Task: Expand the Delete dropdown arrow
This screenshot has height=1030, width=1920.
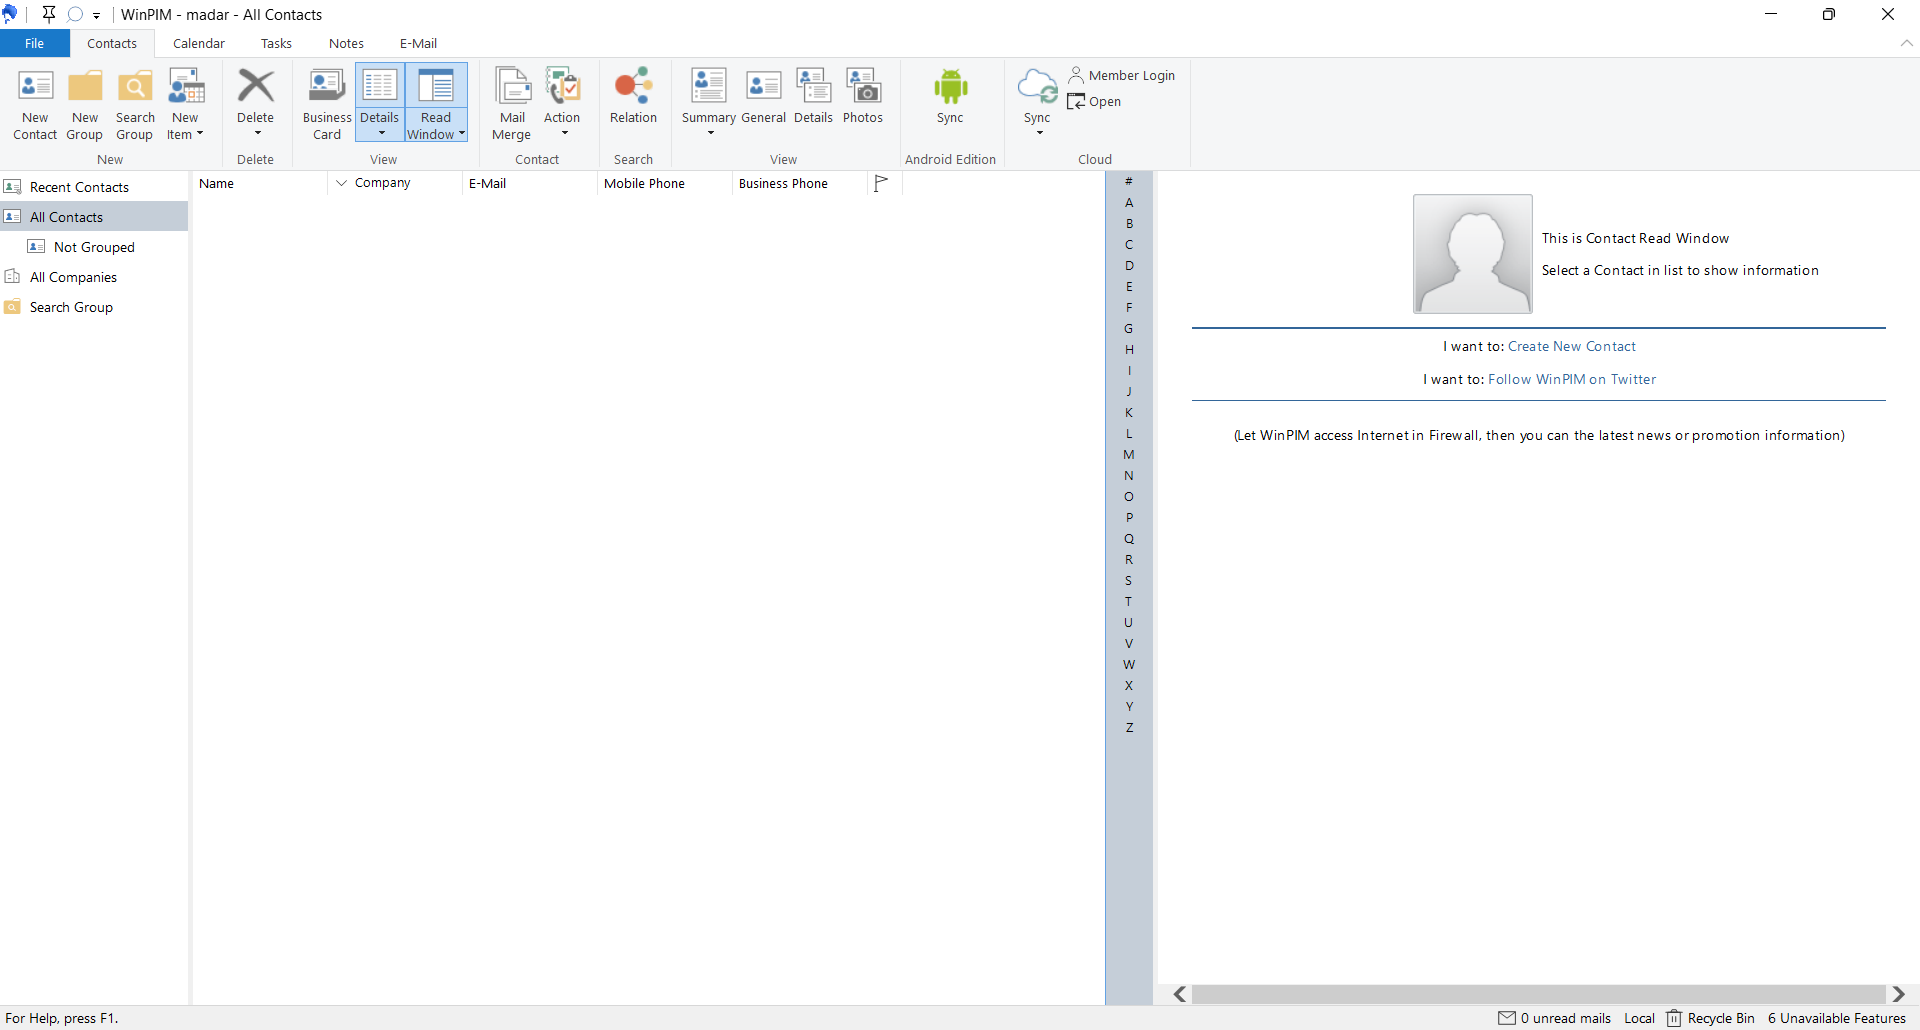Action: click(257, 133)
